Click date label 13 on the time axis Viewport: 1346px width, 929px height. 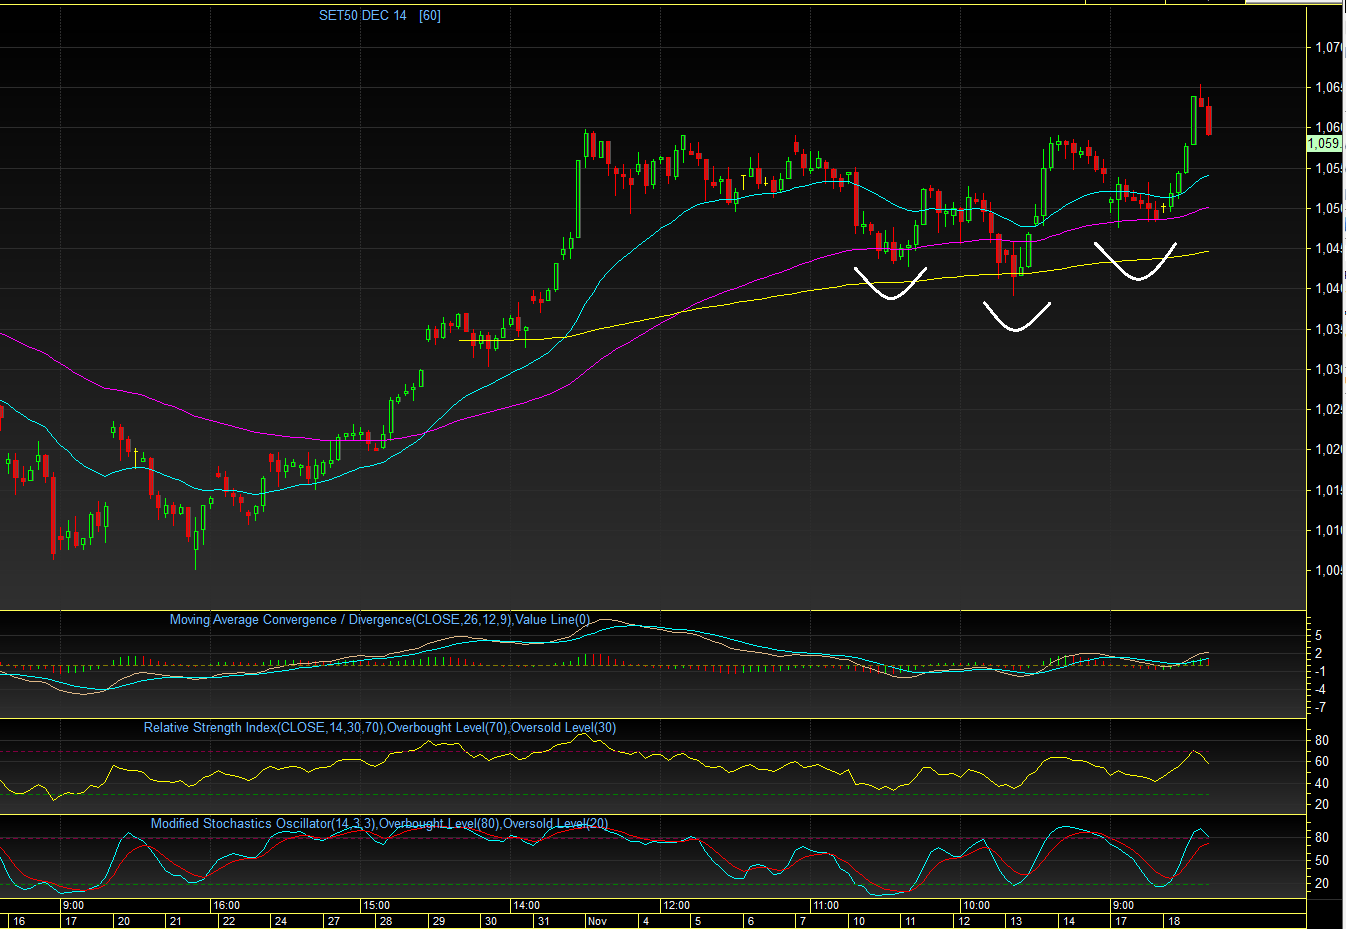click(1016, 921)
